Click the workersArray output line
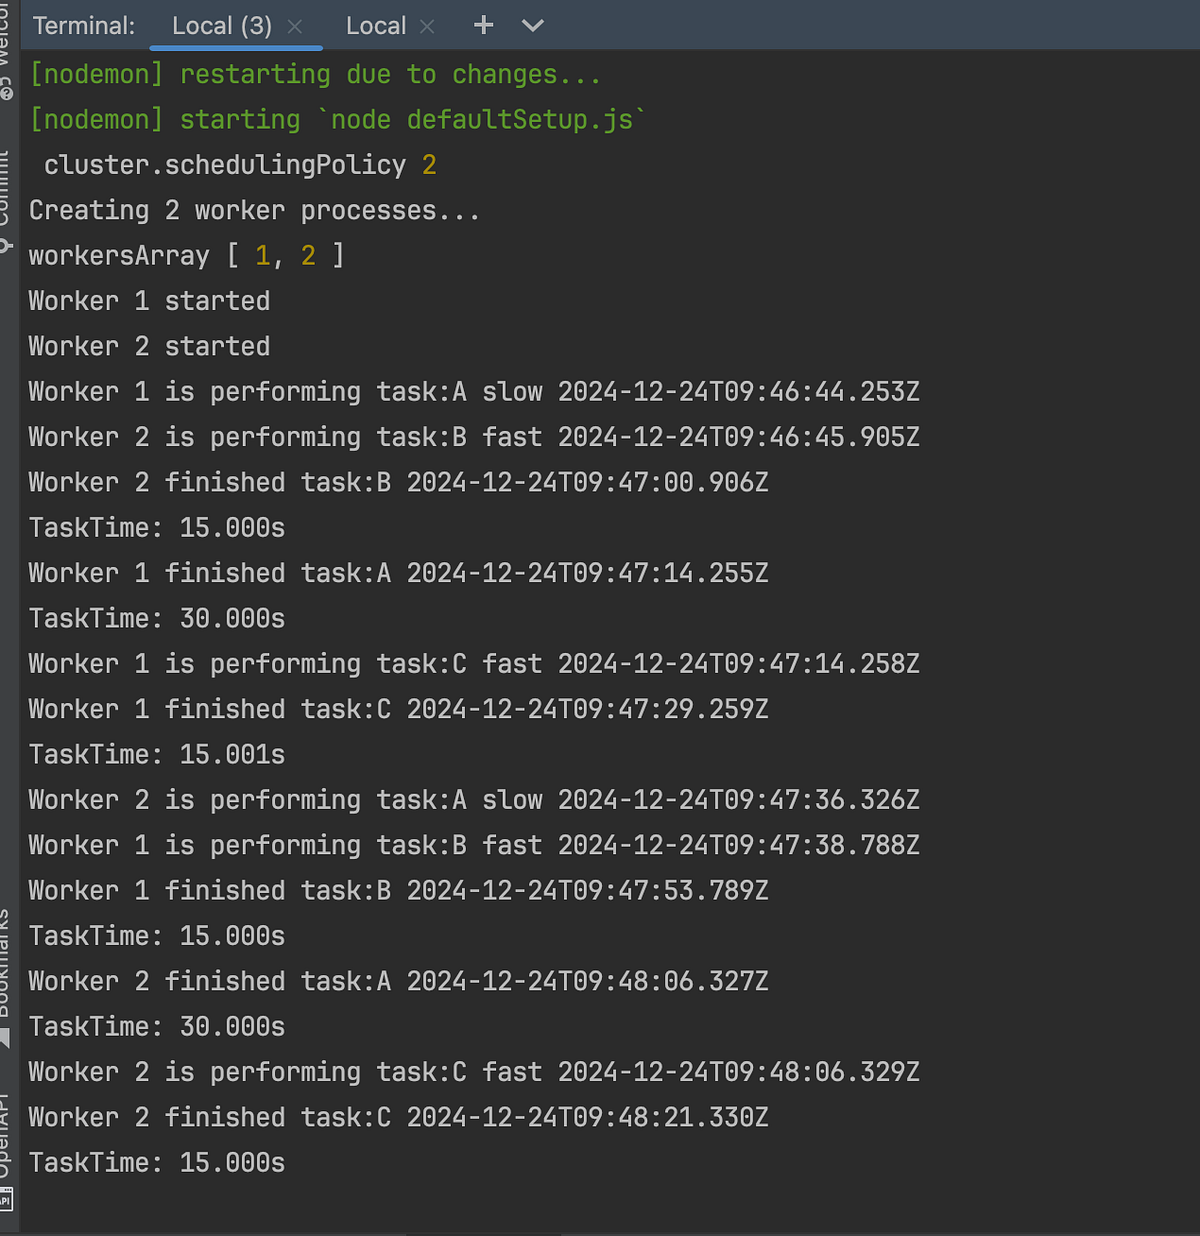 click(186, 255)
